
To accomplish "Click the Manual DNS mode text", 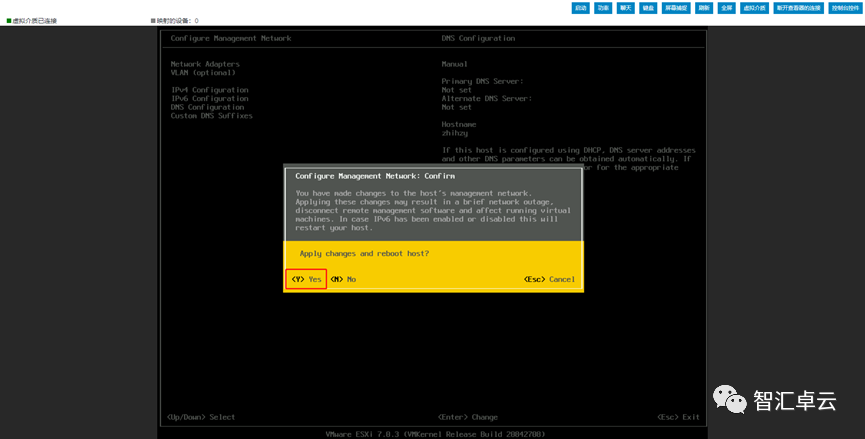I will [x=455, y=64].
